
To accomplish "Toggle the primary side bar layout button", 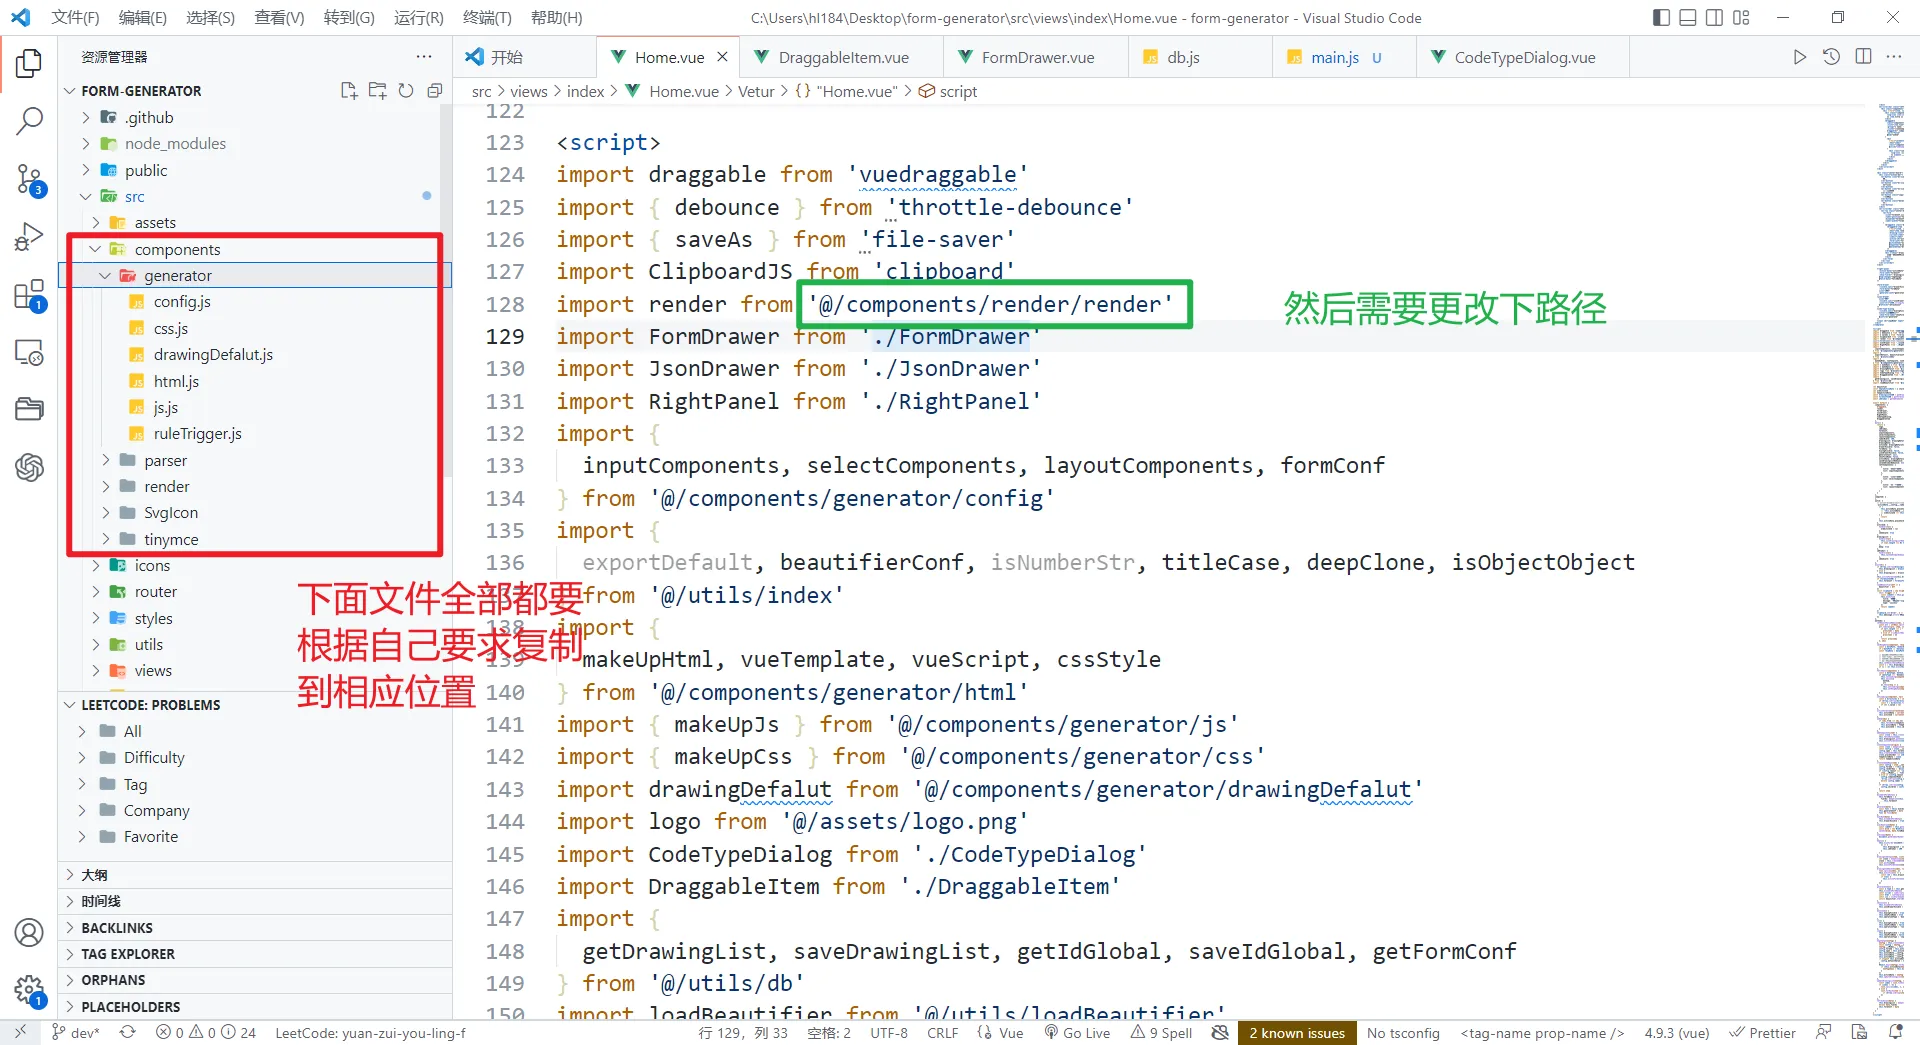I will (1661, 17).
